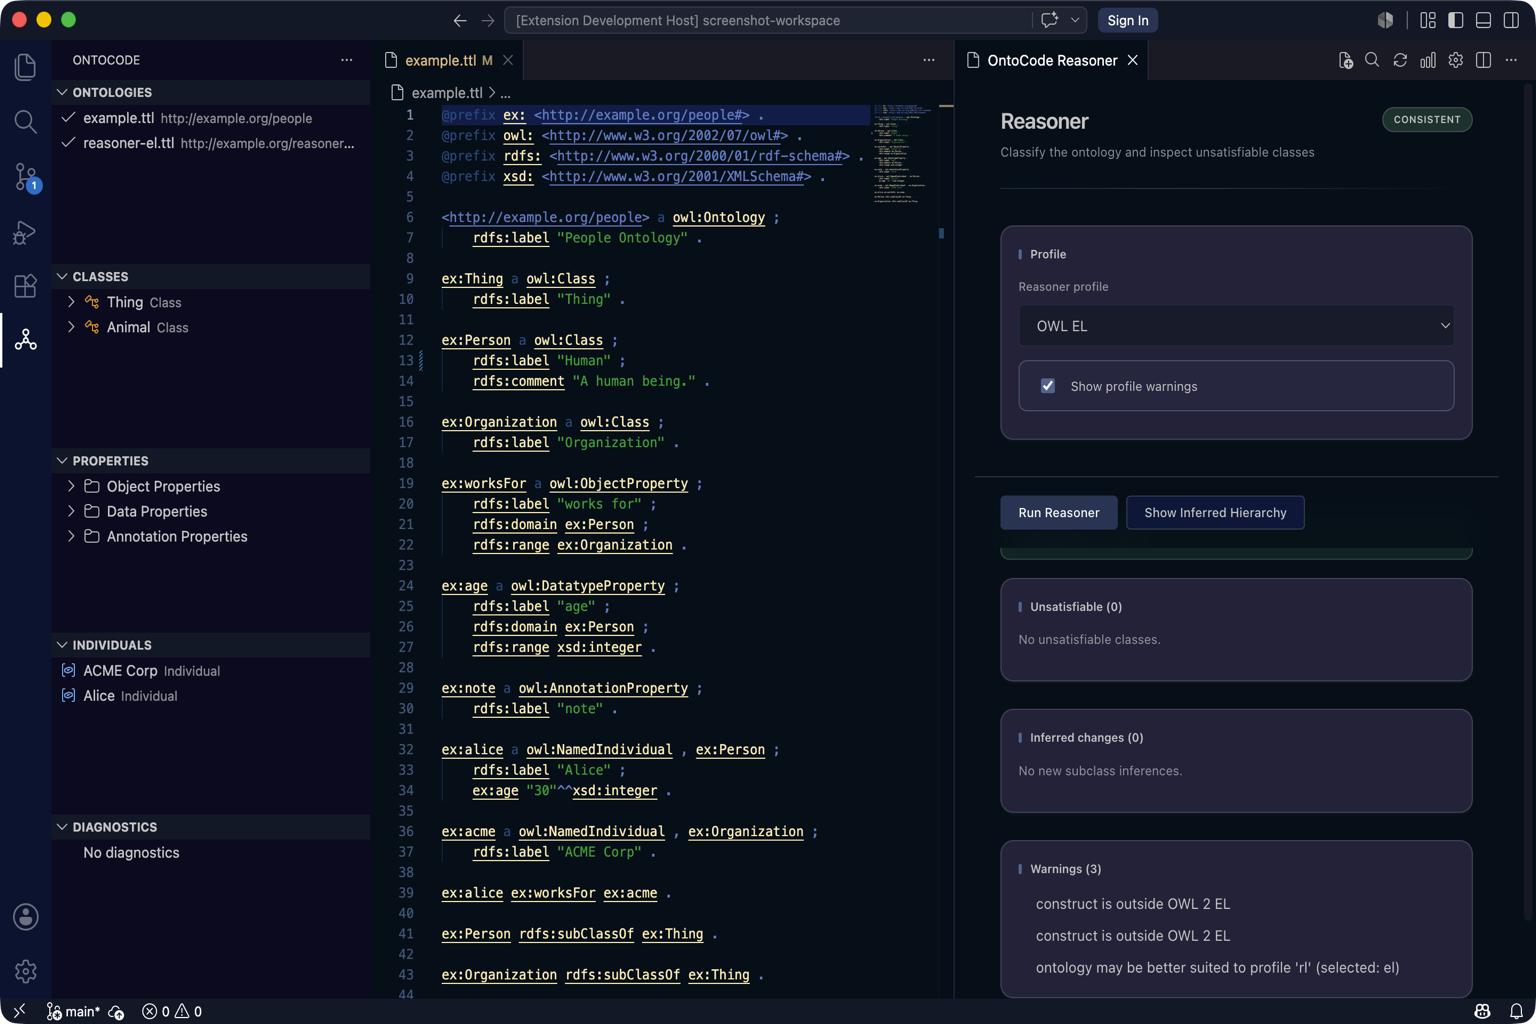Image resolution: width=1536 pixels, height=1024 pixels.
Task: Open the Copilot chat icon in title bar
Action: click(x=1049, y=20)
